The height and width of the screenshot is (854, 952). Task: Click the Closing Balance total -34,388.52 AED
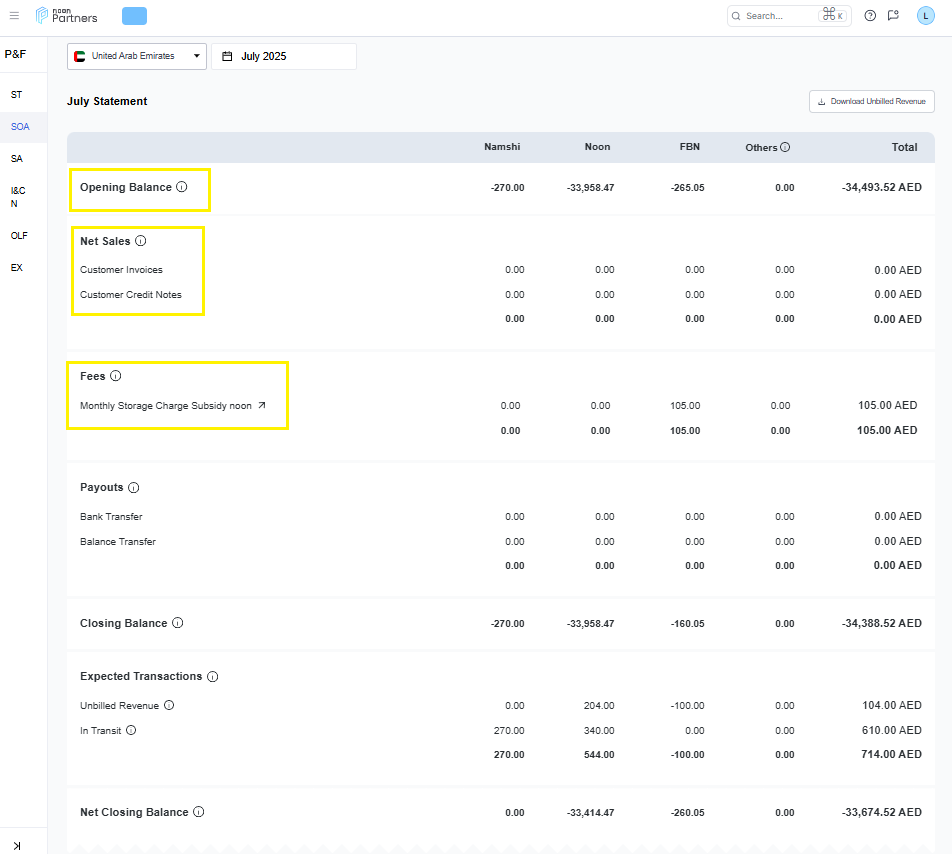click(882, 623)
